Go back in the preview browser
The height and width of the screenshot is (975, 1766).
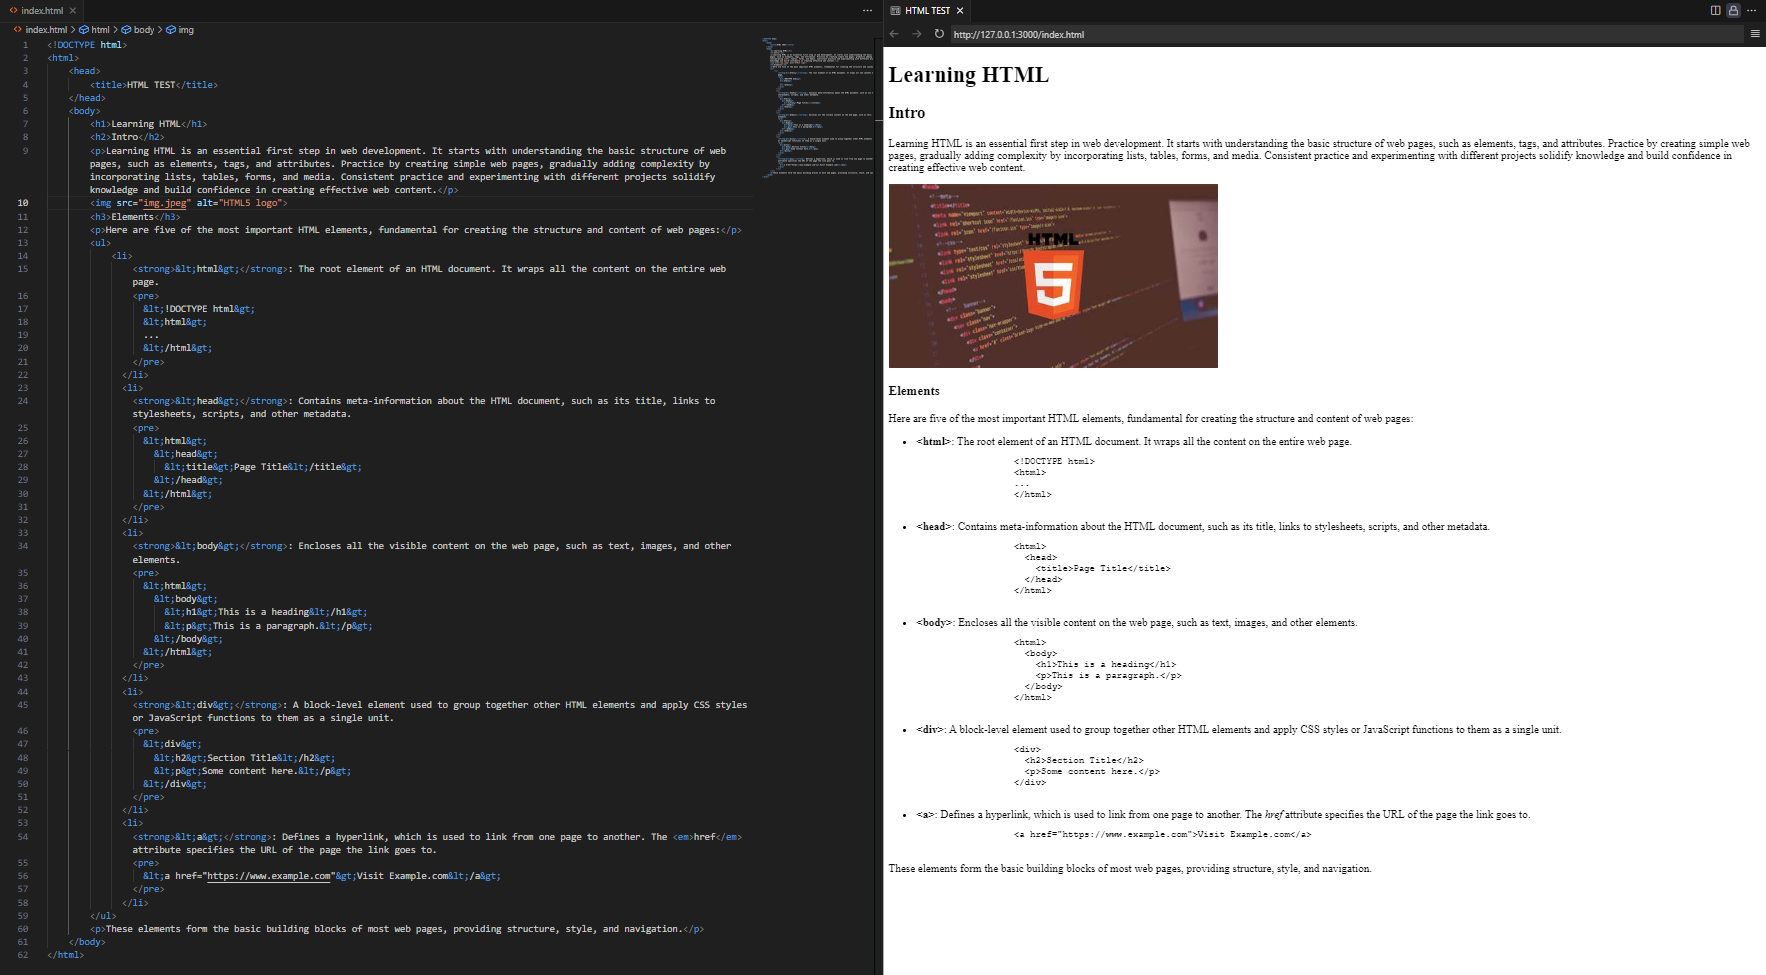click(894, 34)
